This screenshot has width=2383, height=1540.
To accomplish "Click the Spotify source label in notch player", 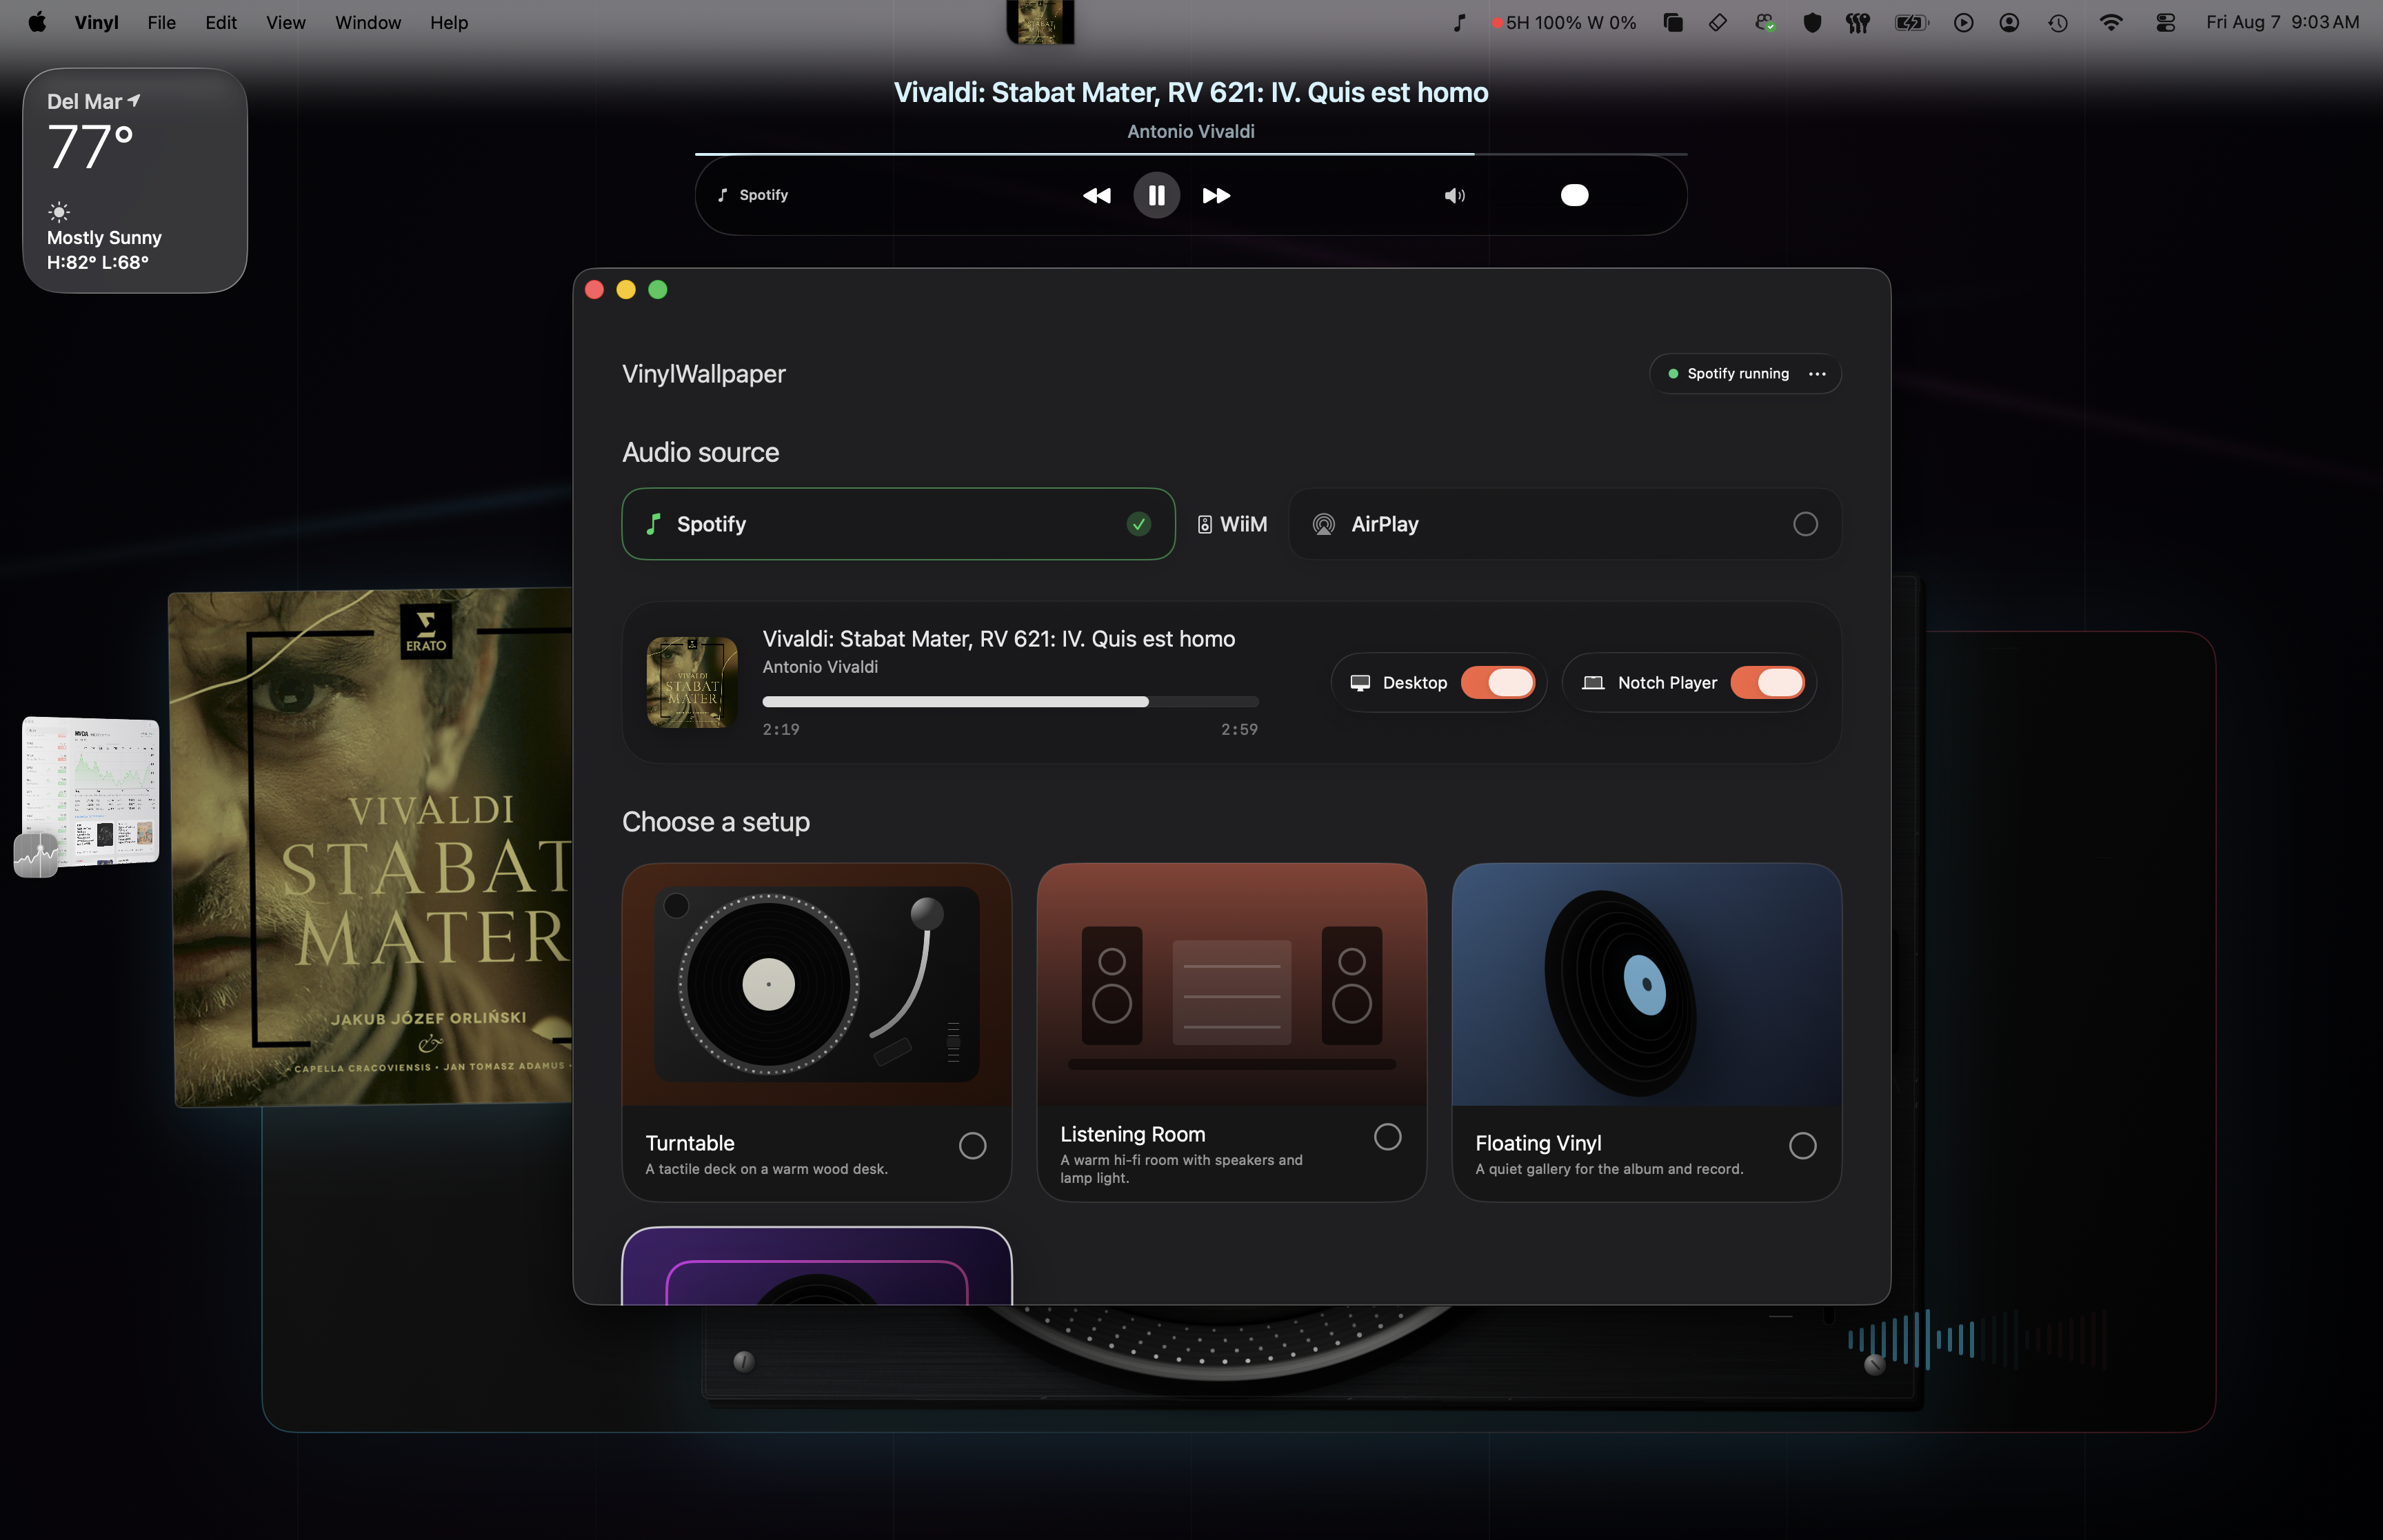I will (x=753, y=195).
